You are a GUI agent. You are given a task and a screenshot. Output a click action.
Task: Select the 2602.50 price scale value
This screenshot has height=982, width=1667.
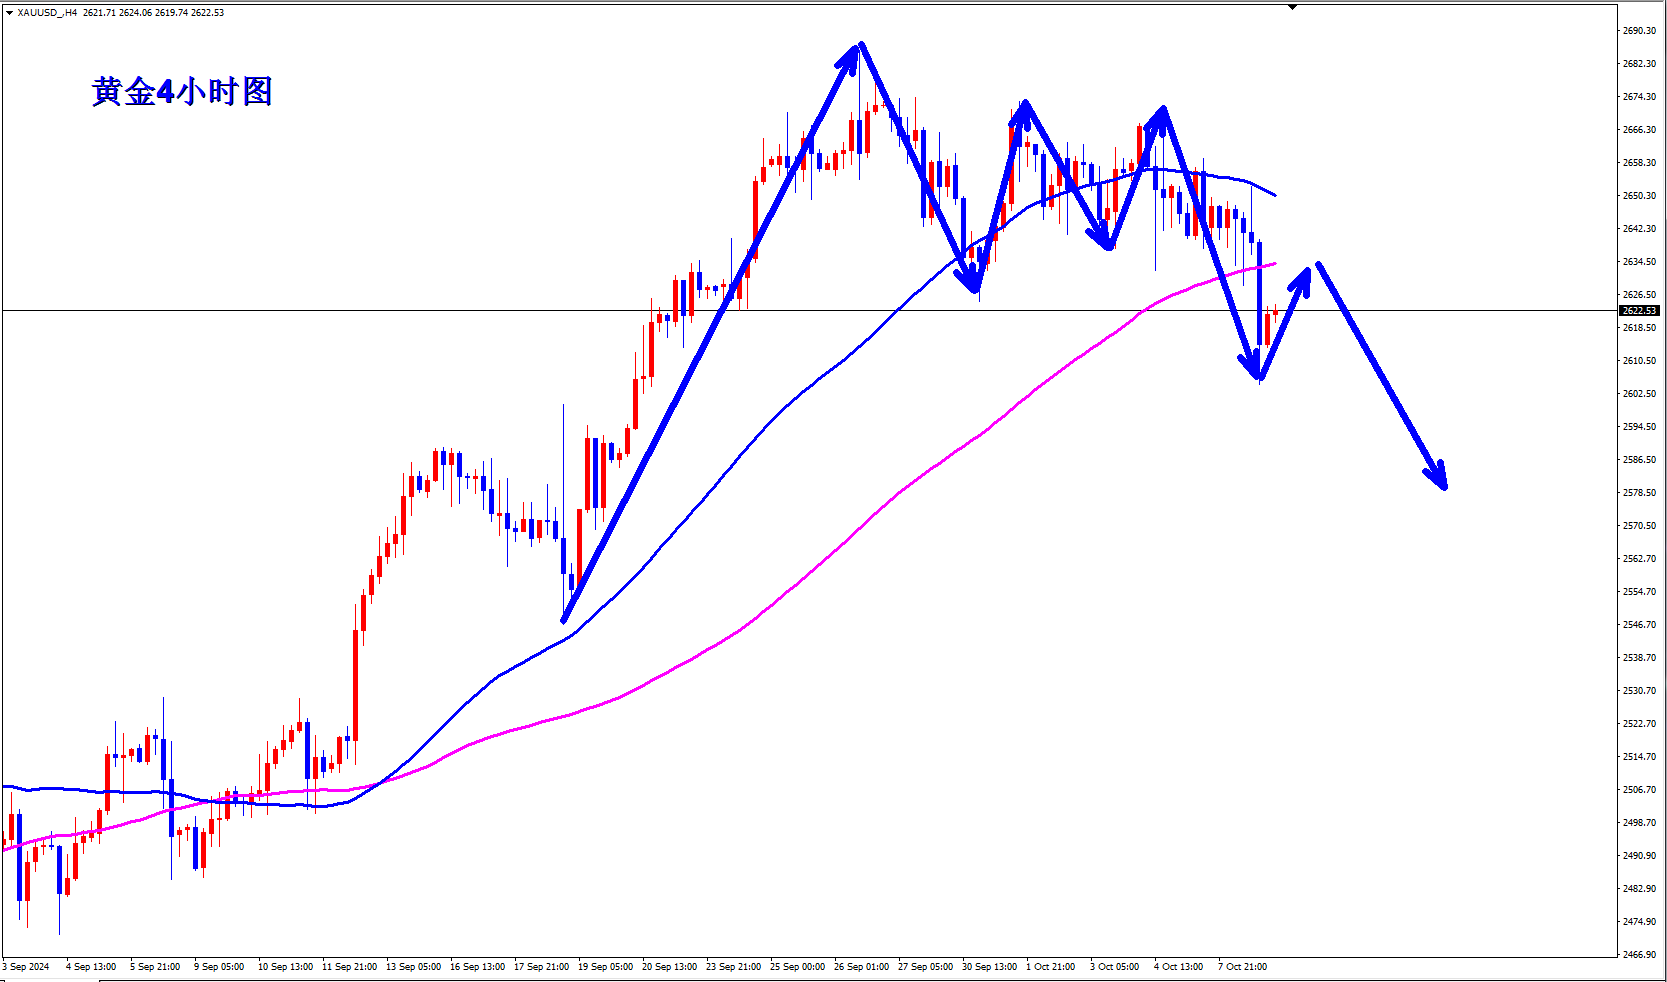[1639, 394]
